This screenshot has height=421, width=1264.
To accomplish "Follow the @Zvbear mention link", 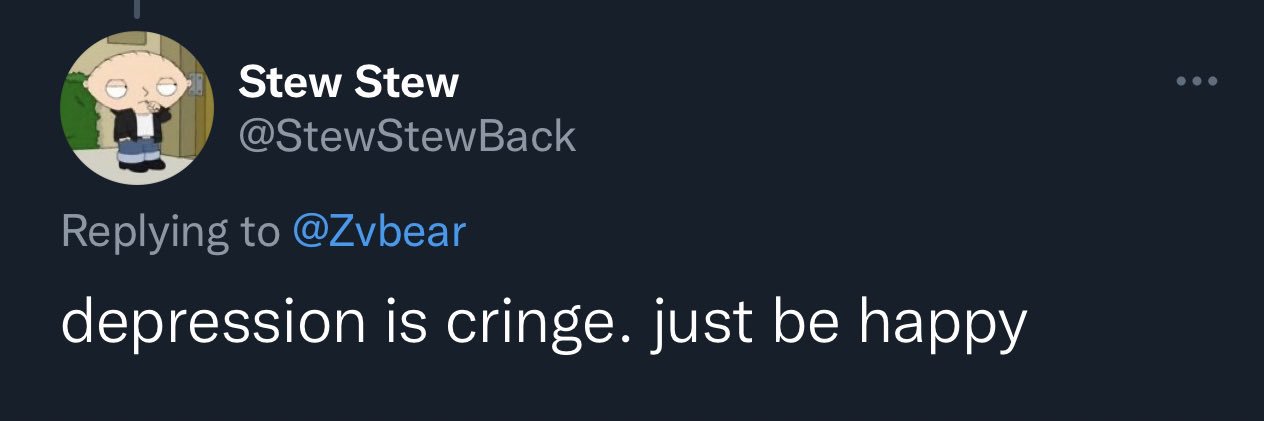I will [379, 232].
